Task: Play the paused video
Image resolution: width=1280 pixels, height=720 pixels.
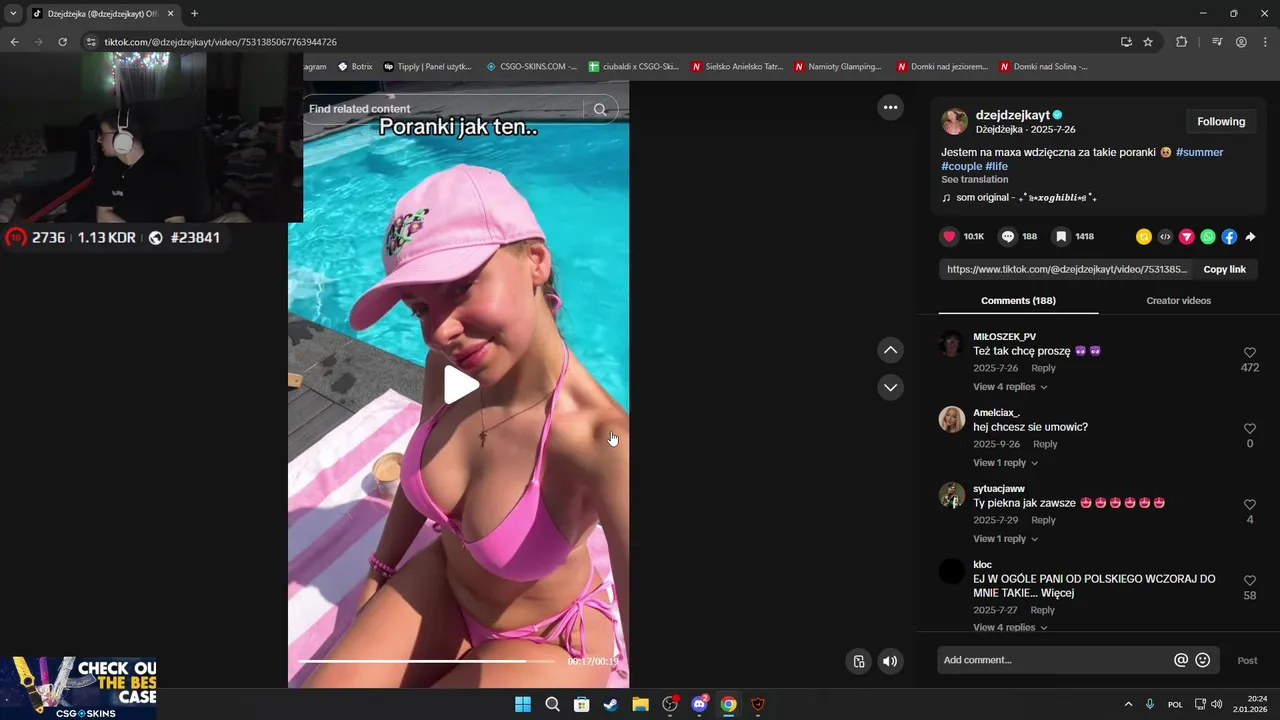Action: click(460, 385)
